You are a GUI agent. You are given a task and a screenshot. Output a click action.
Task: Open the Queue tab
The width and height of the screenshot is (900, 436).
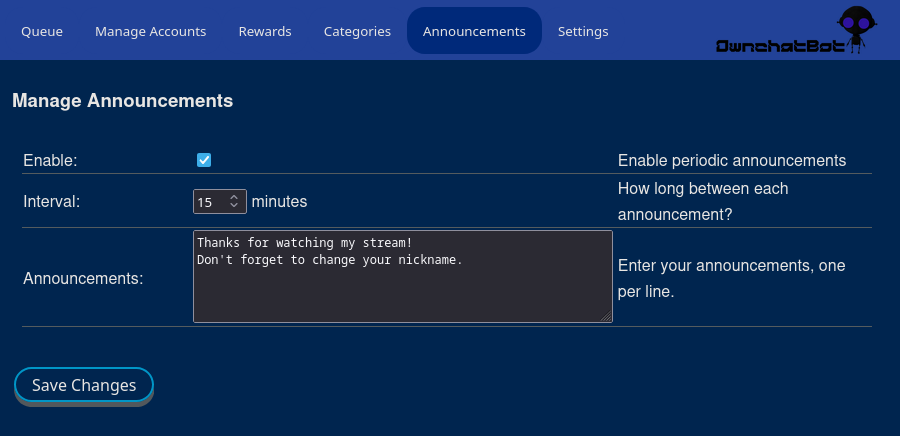(x=42, y=31)
